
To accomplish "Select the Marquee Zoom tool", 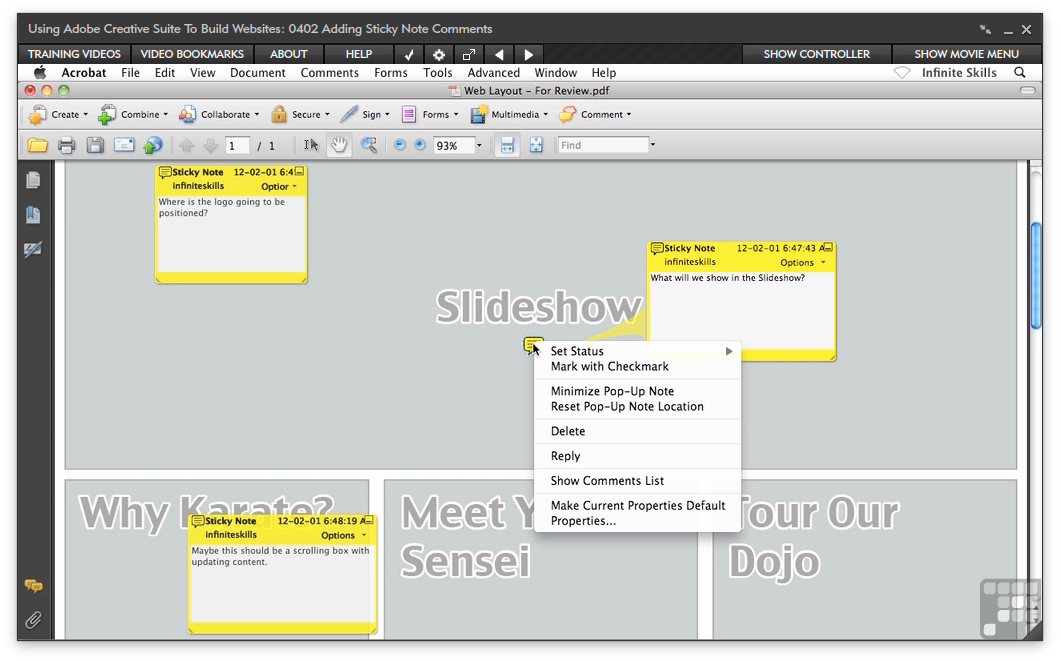I will [368, 145].
